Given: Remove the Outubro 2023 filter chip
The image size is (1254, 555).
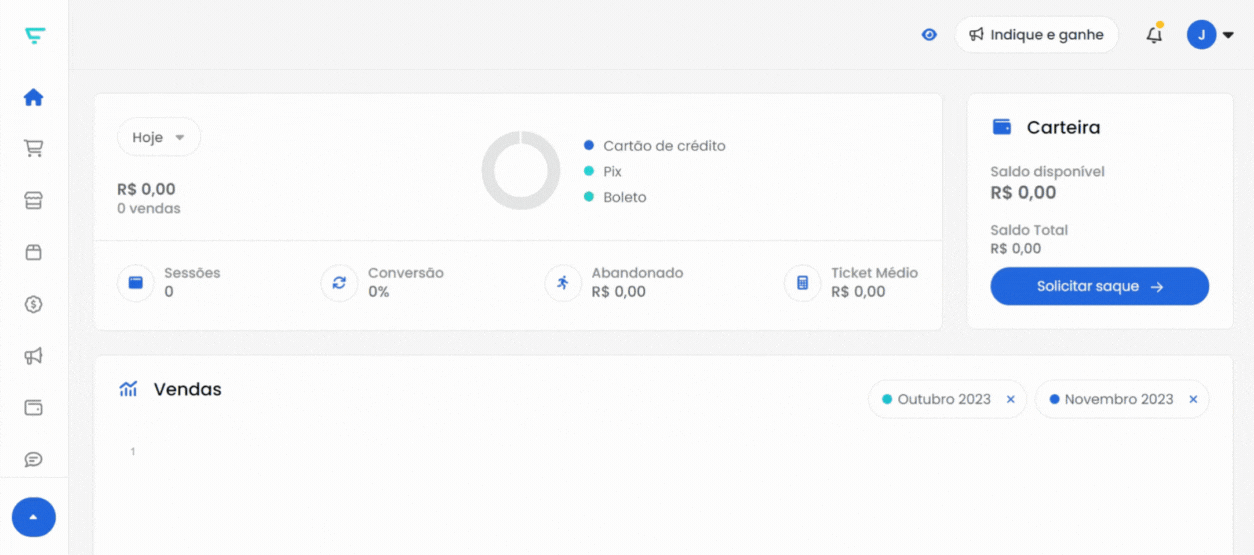Looking at the screenshot, I should coord(1010,399).
